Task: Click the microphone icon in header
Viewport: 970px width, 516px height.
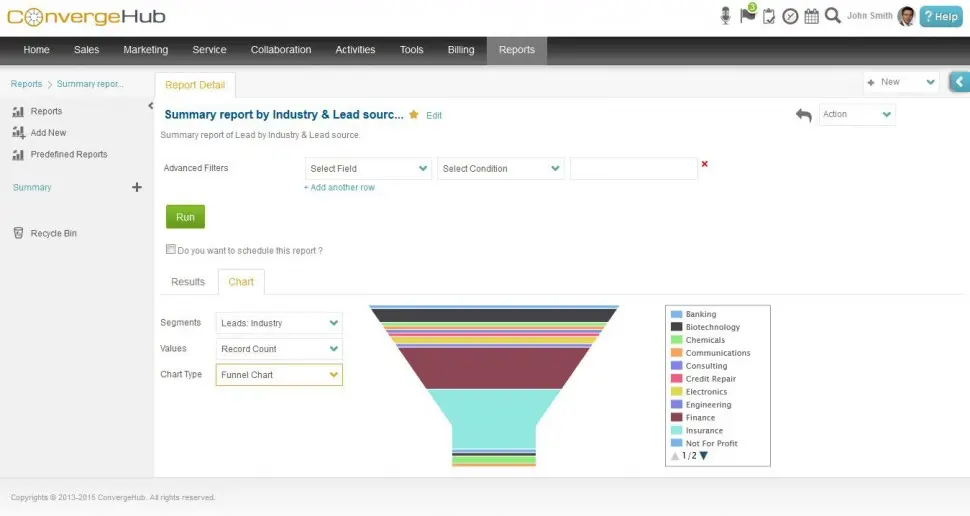Action: point(726,16)
